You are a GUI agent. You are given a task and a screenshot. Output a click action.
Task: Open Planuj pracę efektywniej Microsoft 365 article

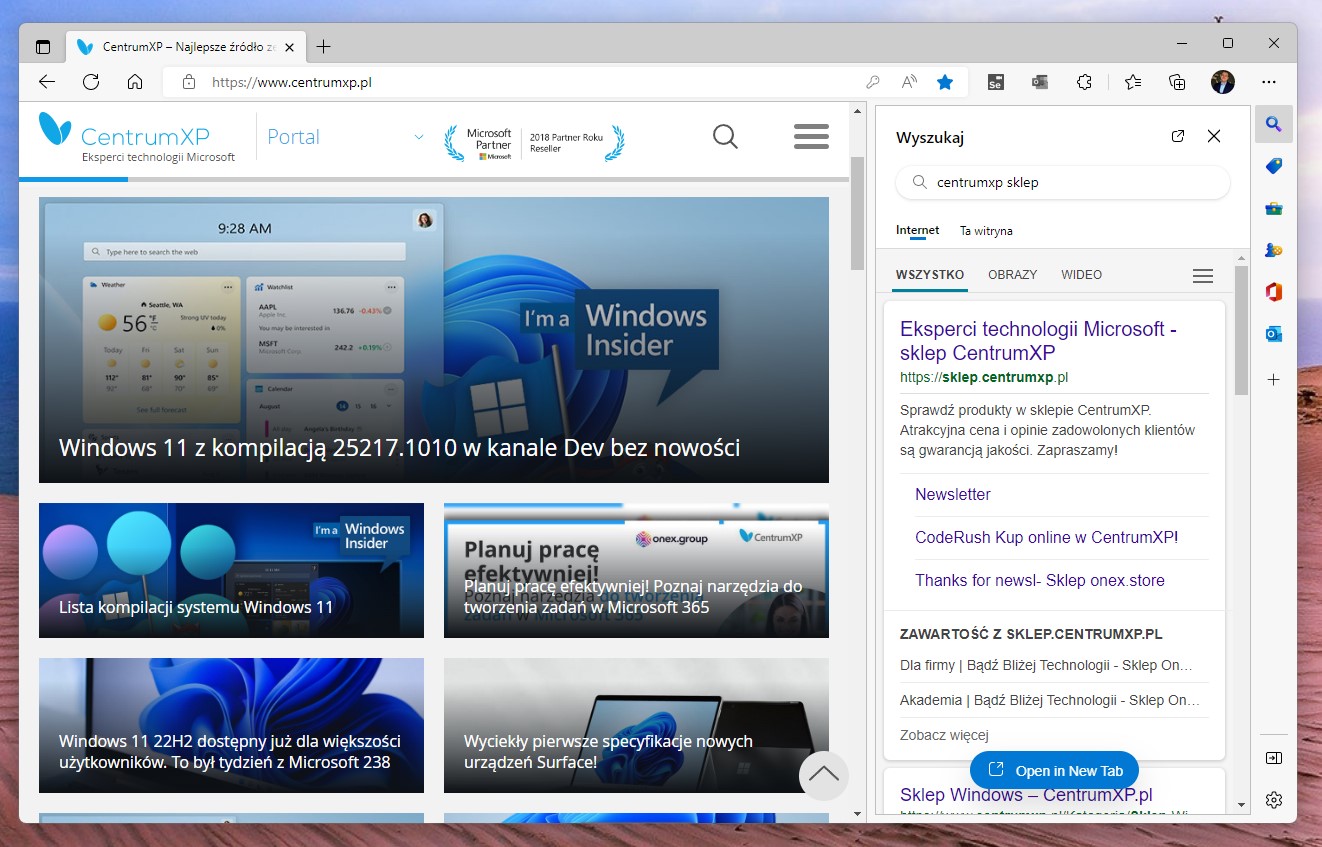(636, 570)
